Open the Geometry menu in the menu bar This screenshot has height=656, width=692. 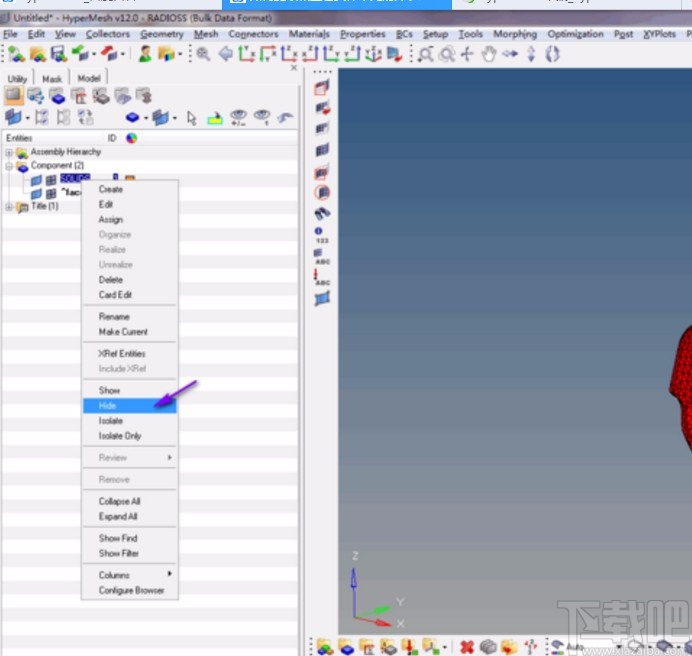161,34
